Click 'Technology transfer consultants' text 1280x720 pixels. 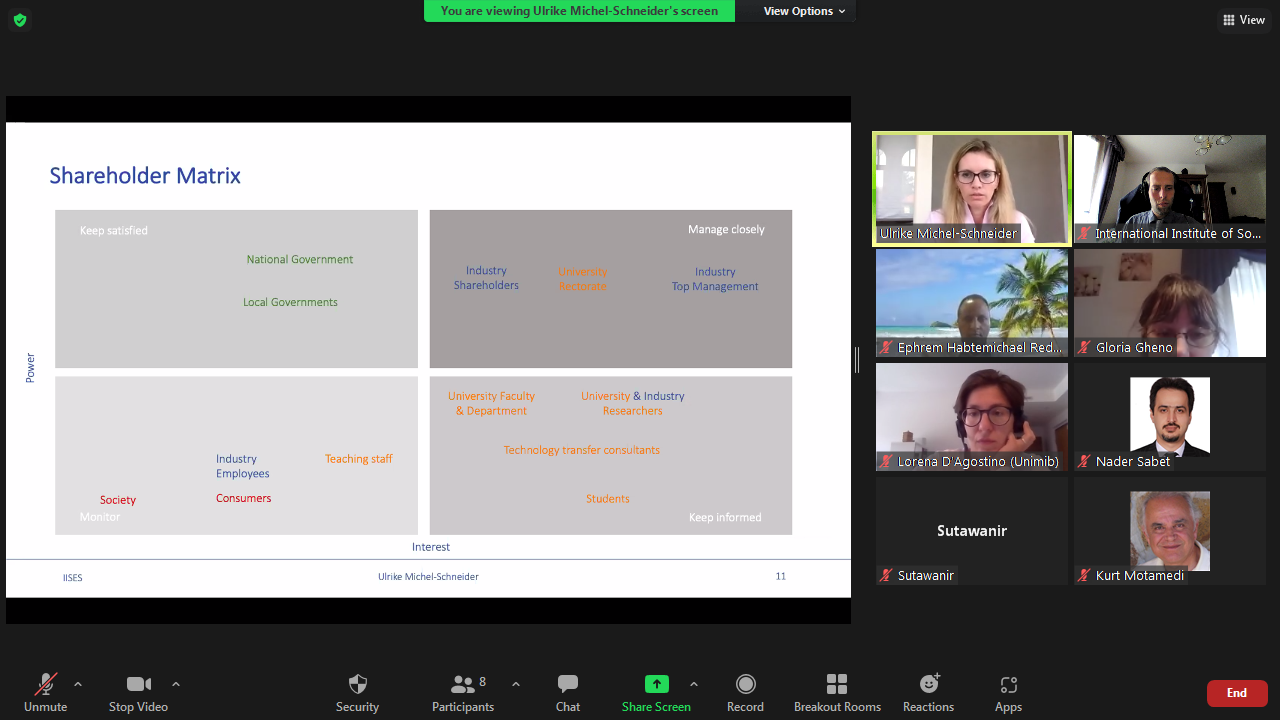tap(582, 450)
